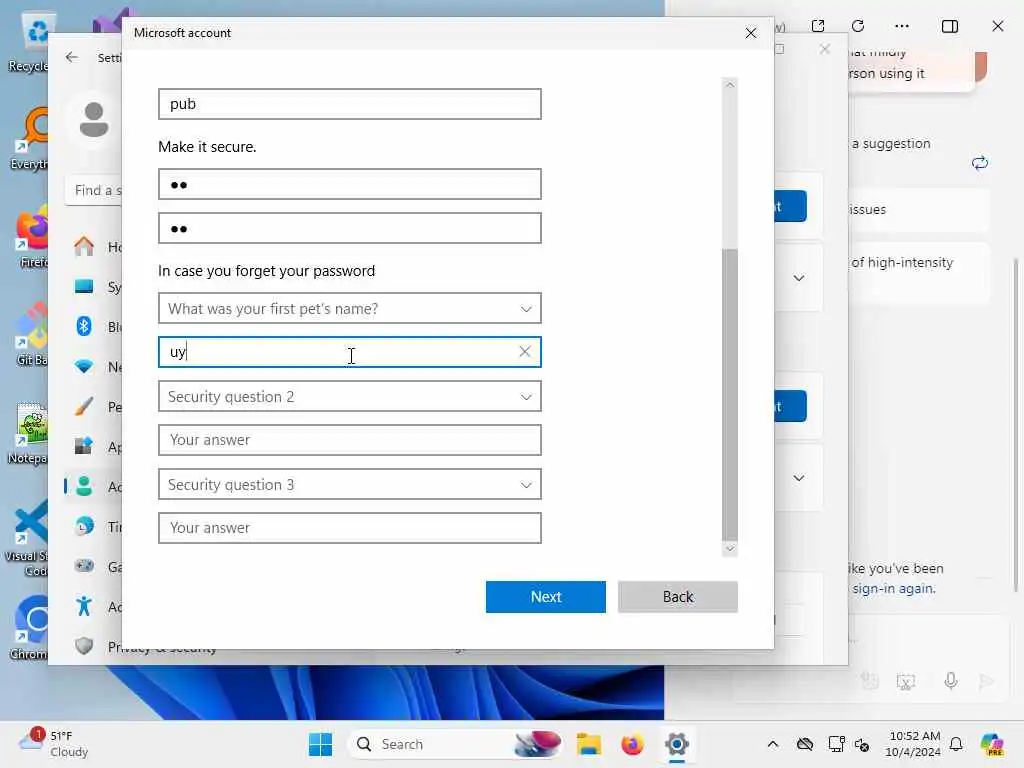The image size is (1024, 768).
Task: Click the Next button
Action: (x=545, y=596)
